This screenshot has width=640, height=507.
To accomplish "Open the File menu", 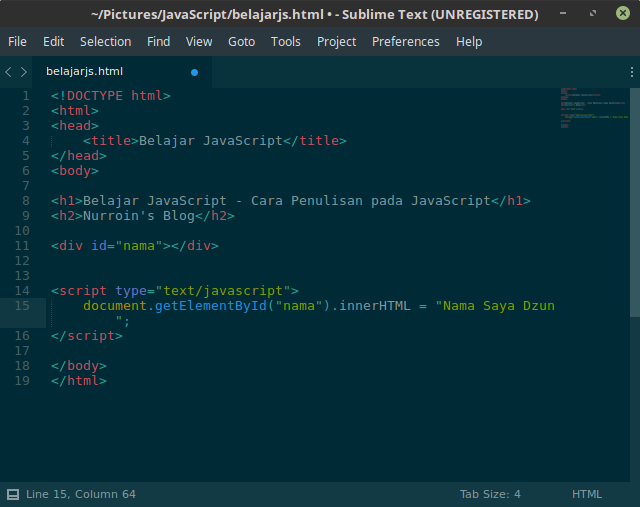I will (x=17, y=42).
